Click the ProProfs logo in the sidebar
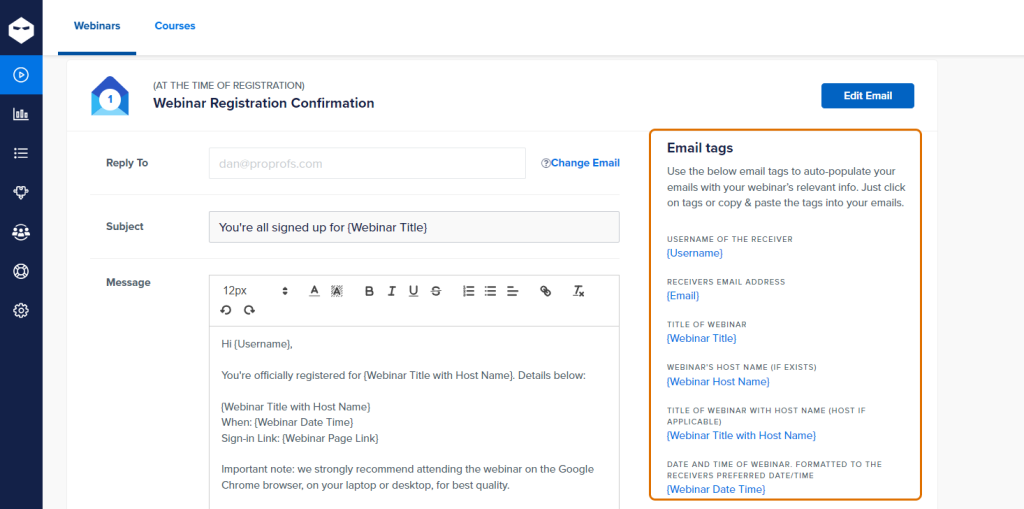Screen dimensions: 1024x509 coord(21,29)
